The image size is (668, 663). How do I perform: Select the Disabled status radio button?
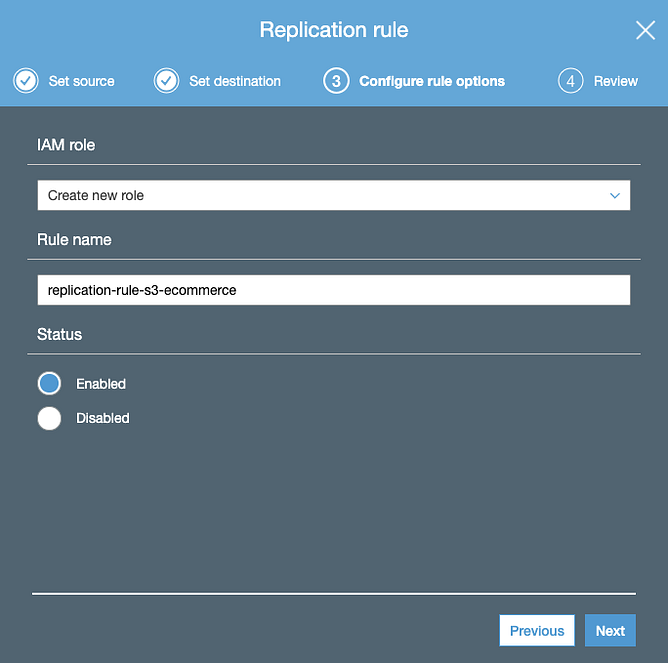(49, 418)
